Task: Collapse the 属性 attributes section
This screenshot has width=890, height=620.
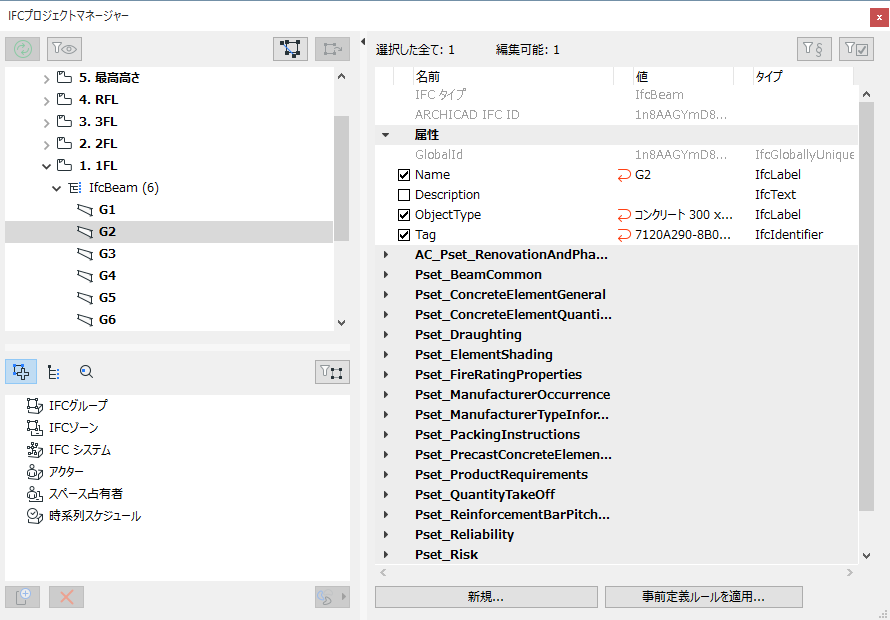Action: tap(386, 135)
